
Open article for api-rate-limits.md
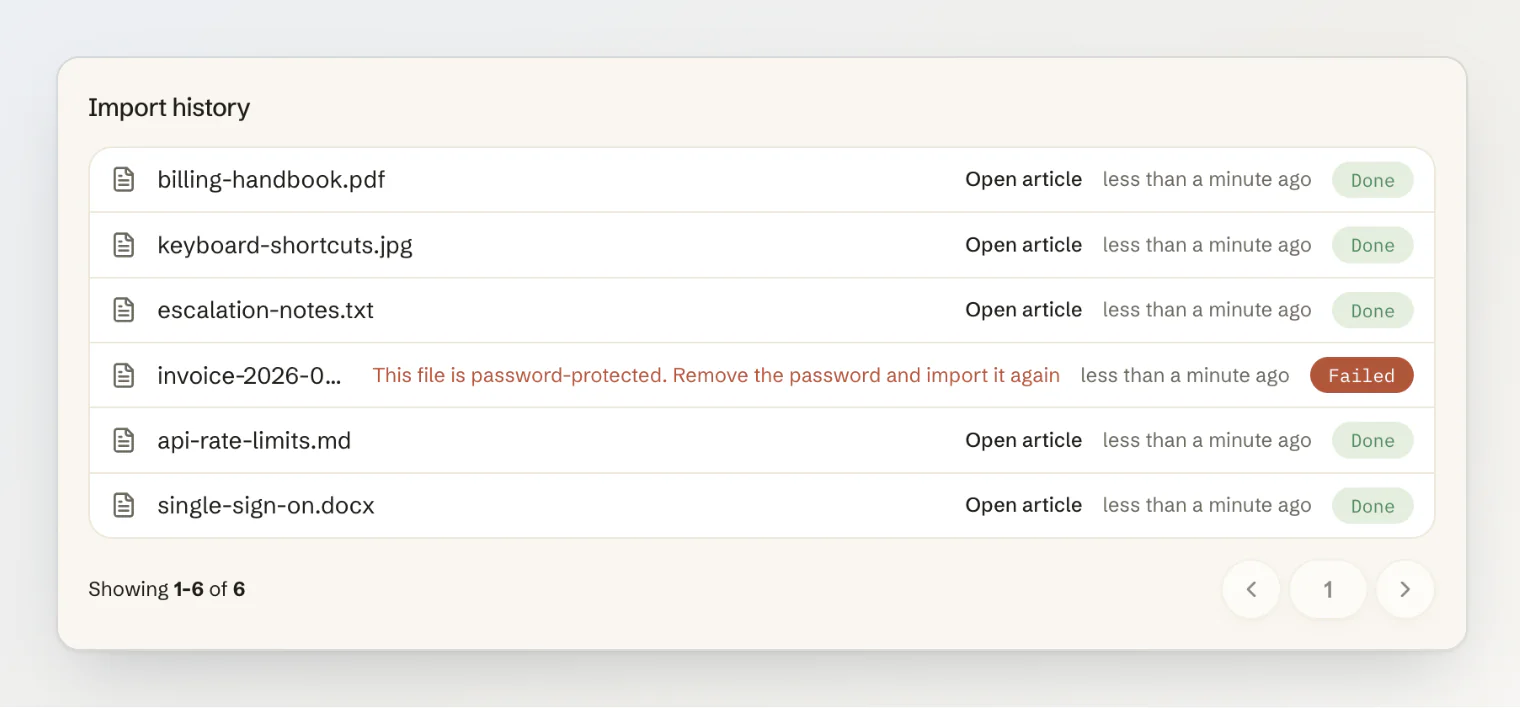[x=1023, y=440]
